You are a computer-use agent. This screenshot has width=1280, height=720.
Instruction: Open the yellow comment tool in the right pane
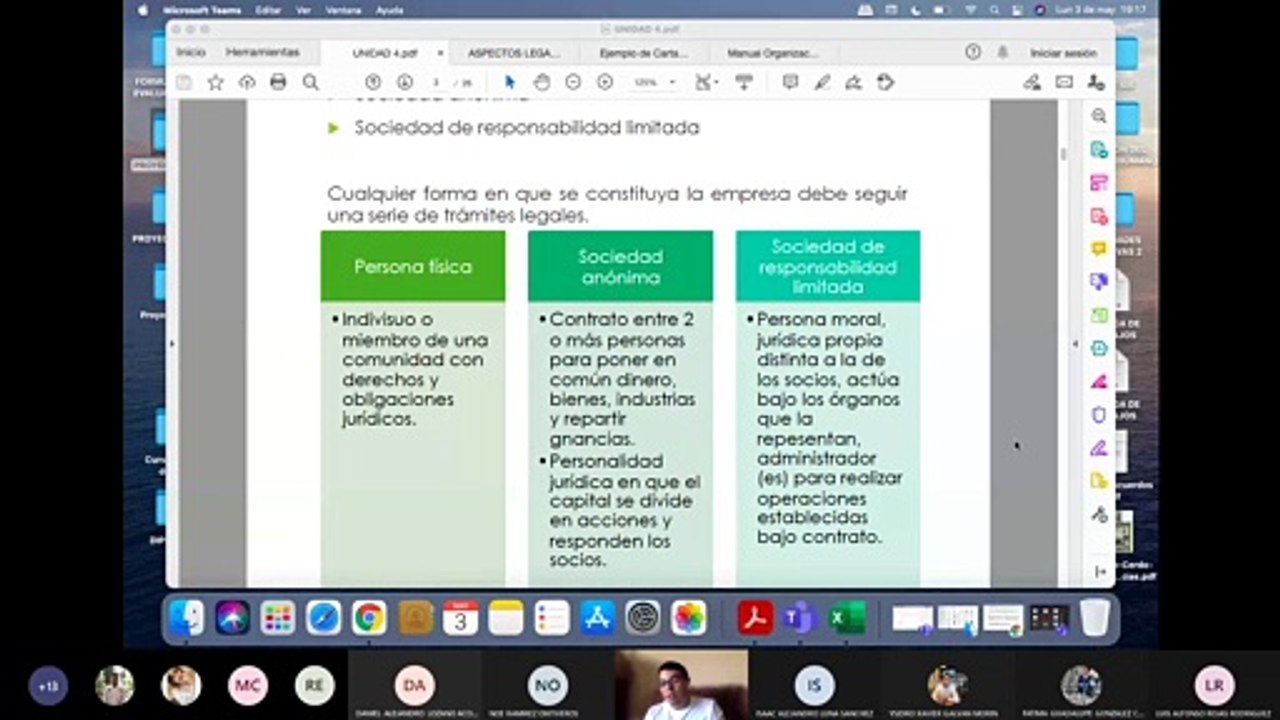[1099, 248]
